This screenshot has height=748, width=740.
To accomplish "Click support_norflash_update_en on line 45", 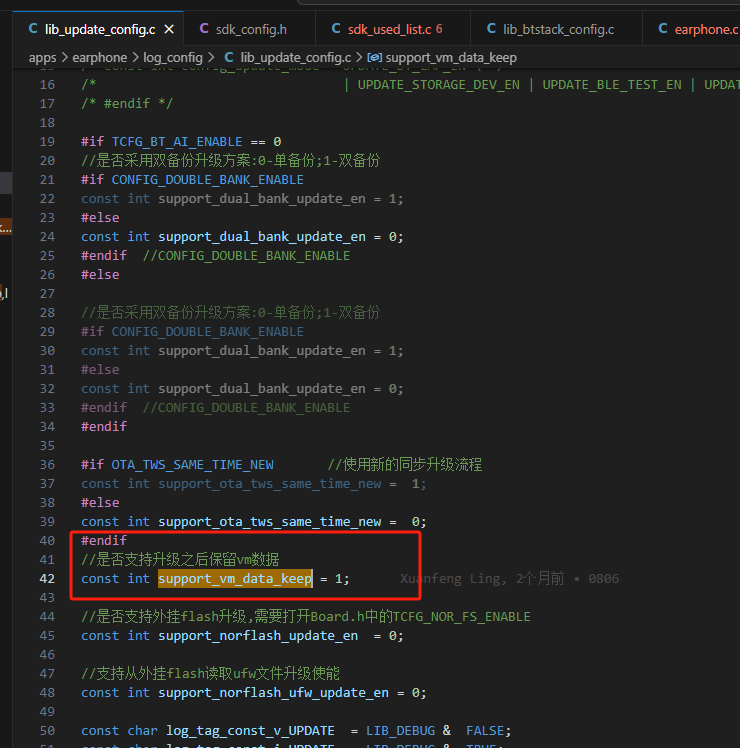I will (x=258, y=636).
